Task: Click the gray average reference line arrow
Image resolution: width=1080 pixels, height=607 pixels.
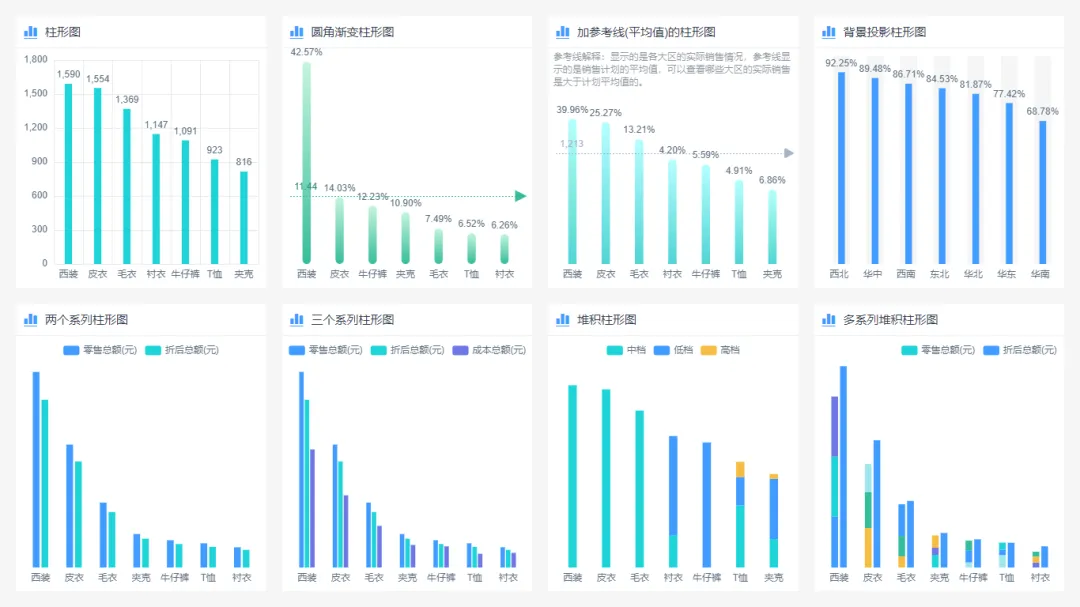Action: 789,153
